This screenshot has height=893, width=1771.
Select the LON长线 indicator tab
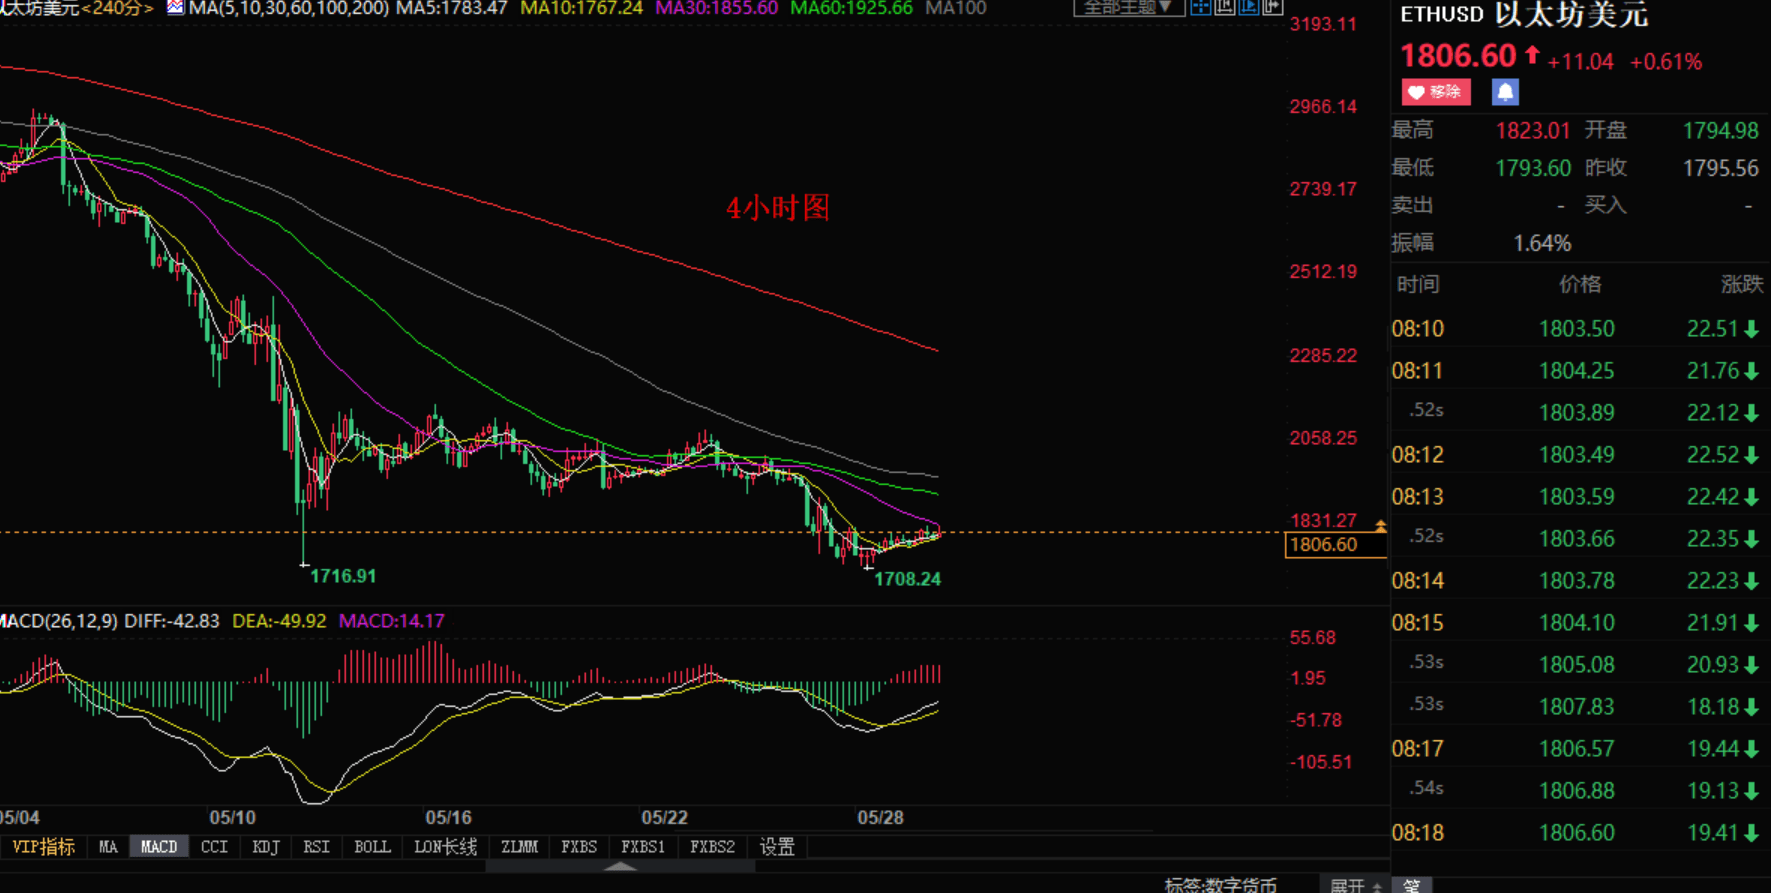(445, 847)
